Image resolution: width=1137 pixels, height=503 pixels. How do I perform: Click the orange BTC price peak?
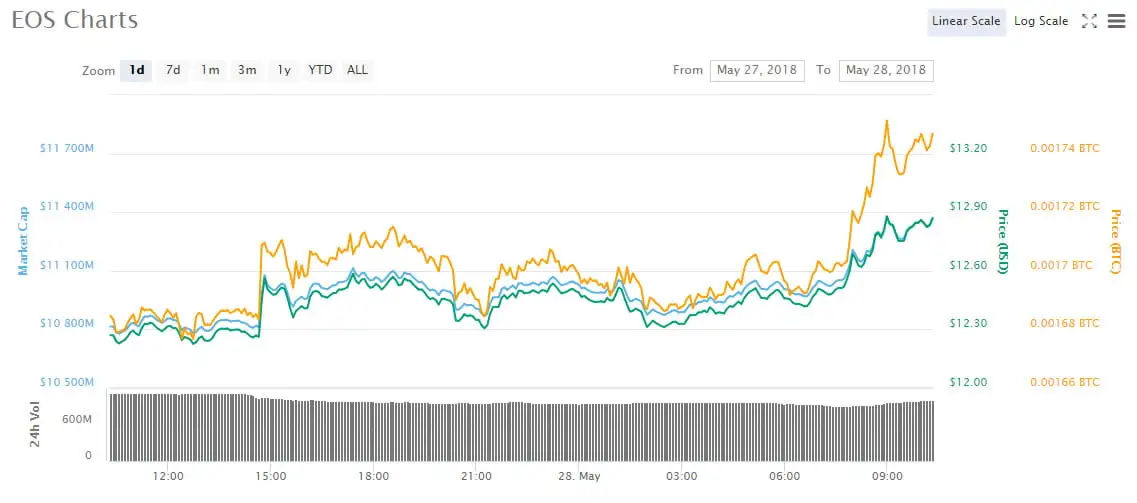(886, 122)
